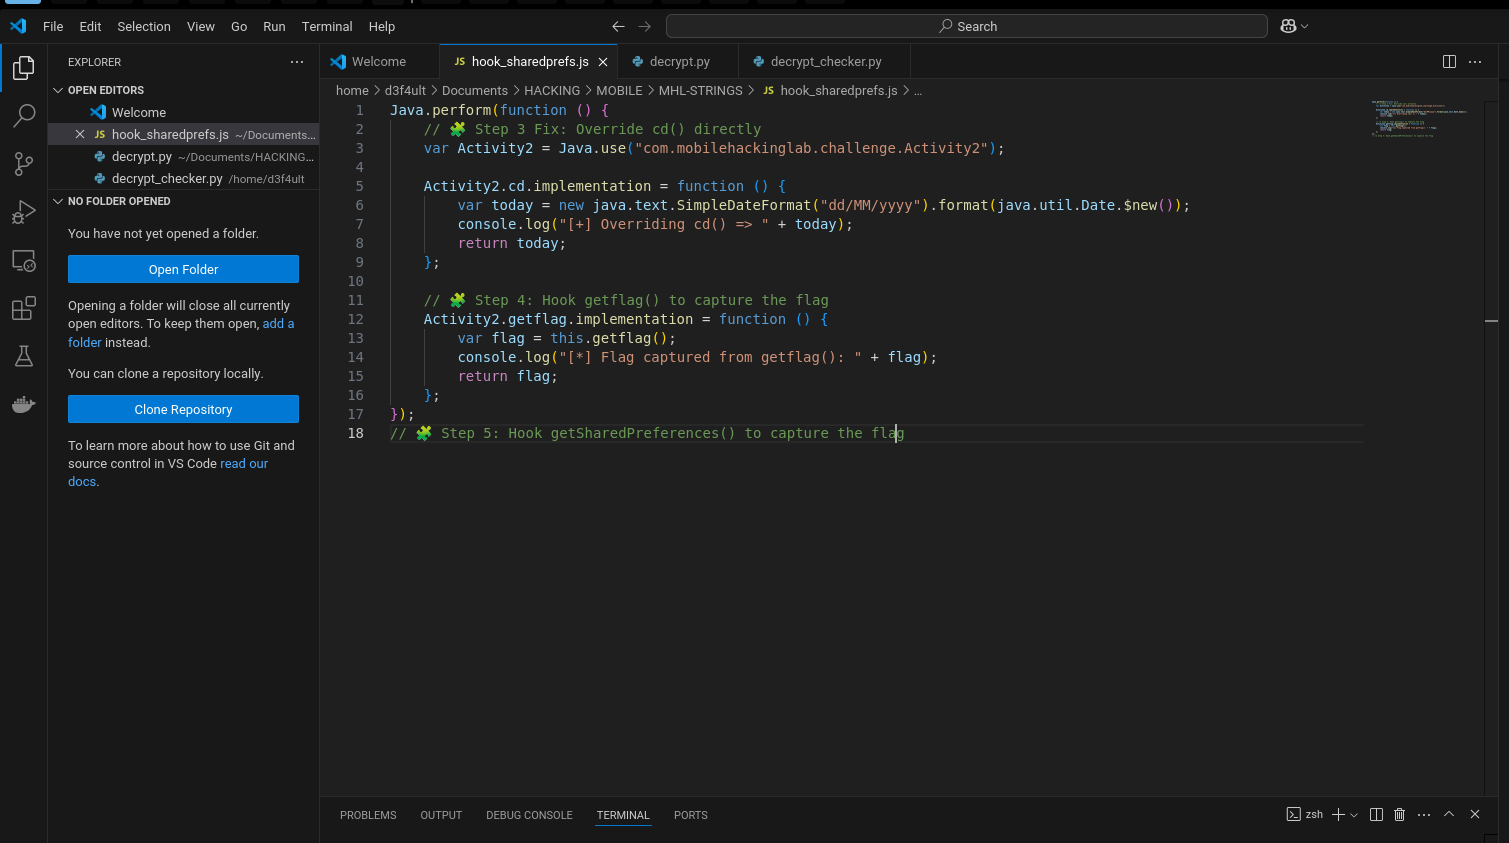Click the hook_sharedprefs.js breadcrumb item
The height and width of the screenshot is (843, 1509).
pyautogui.click(x=830, y=90)
